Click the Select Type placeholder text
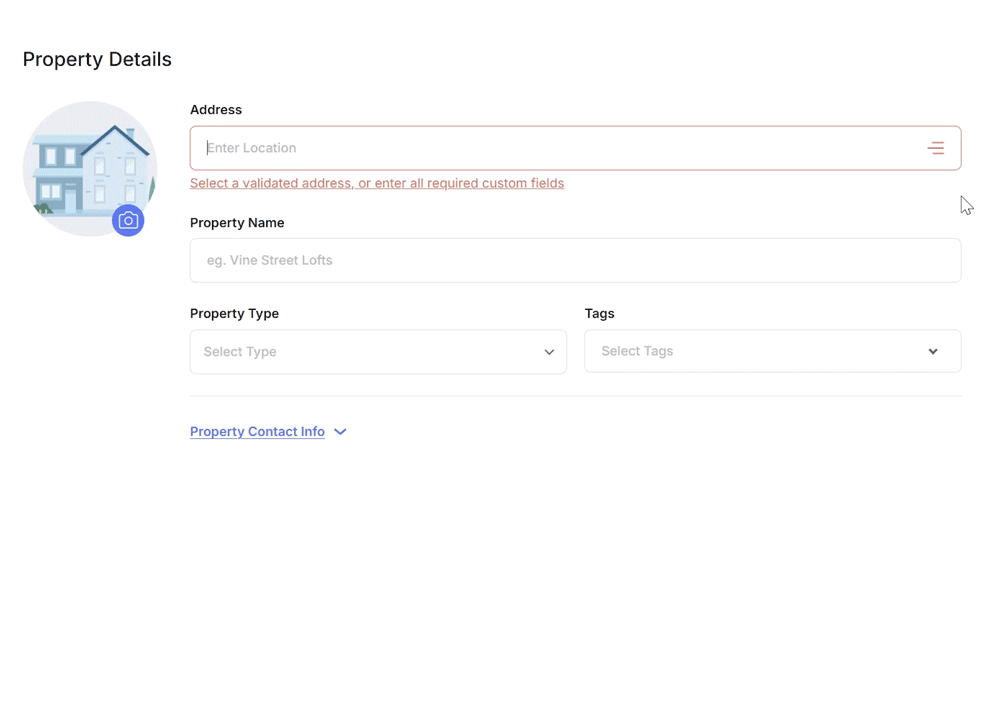998x720 pixels. pos(240,351)
